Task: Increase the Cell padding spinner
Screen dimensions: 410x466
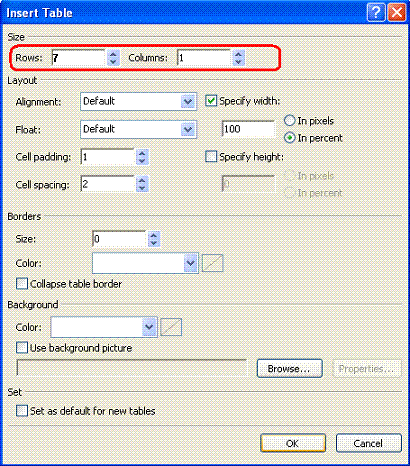Action: [142, 153]
